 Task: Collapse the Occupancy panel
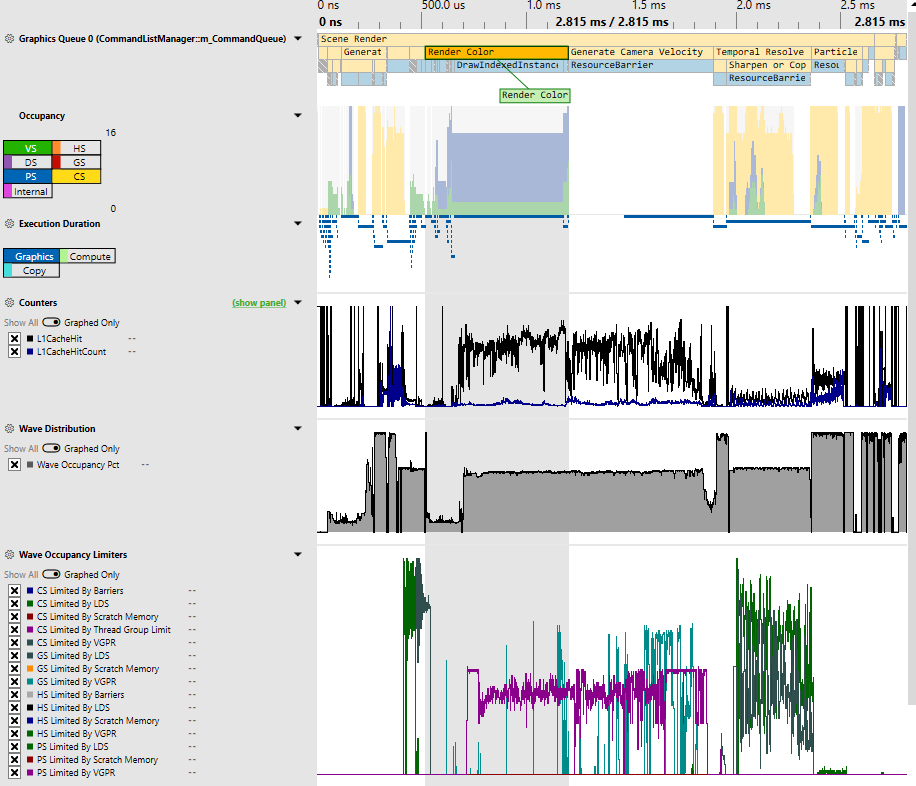coord(297,115)
